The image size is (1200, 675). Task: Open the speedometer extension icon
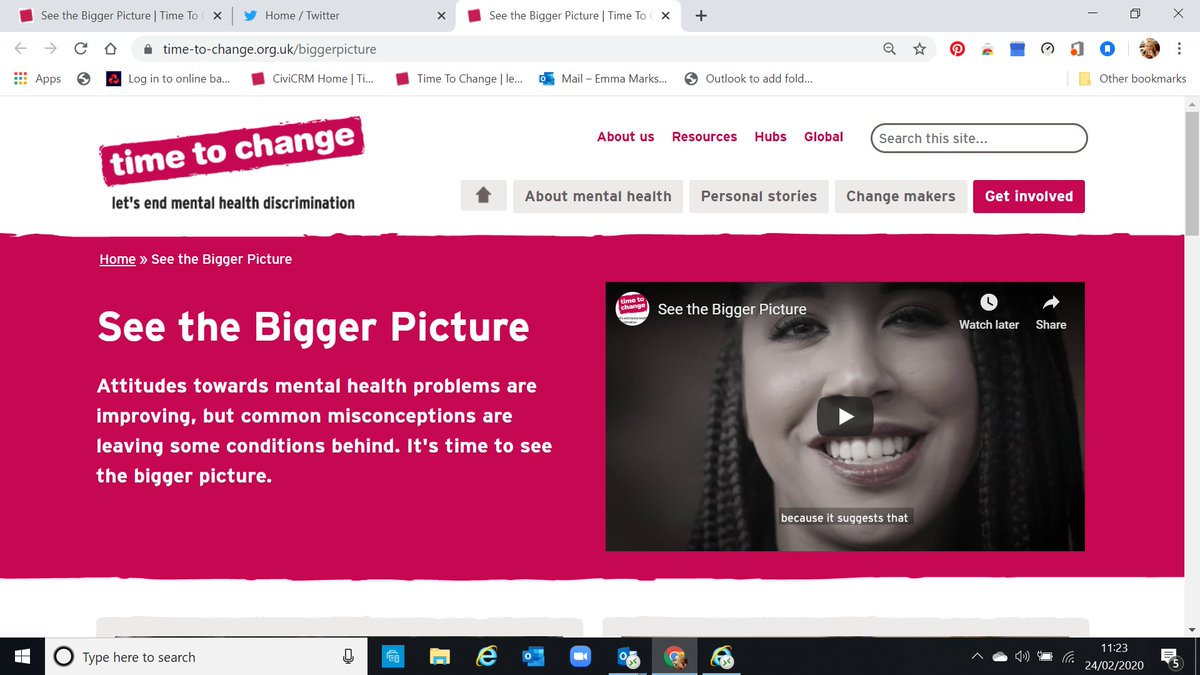pos(1047,49)
